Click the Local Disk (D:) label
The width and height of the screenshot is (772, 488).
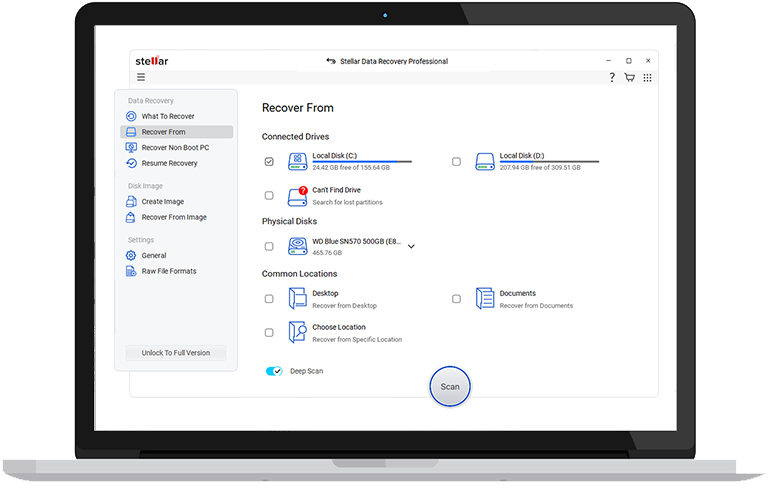[522, 156]
